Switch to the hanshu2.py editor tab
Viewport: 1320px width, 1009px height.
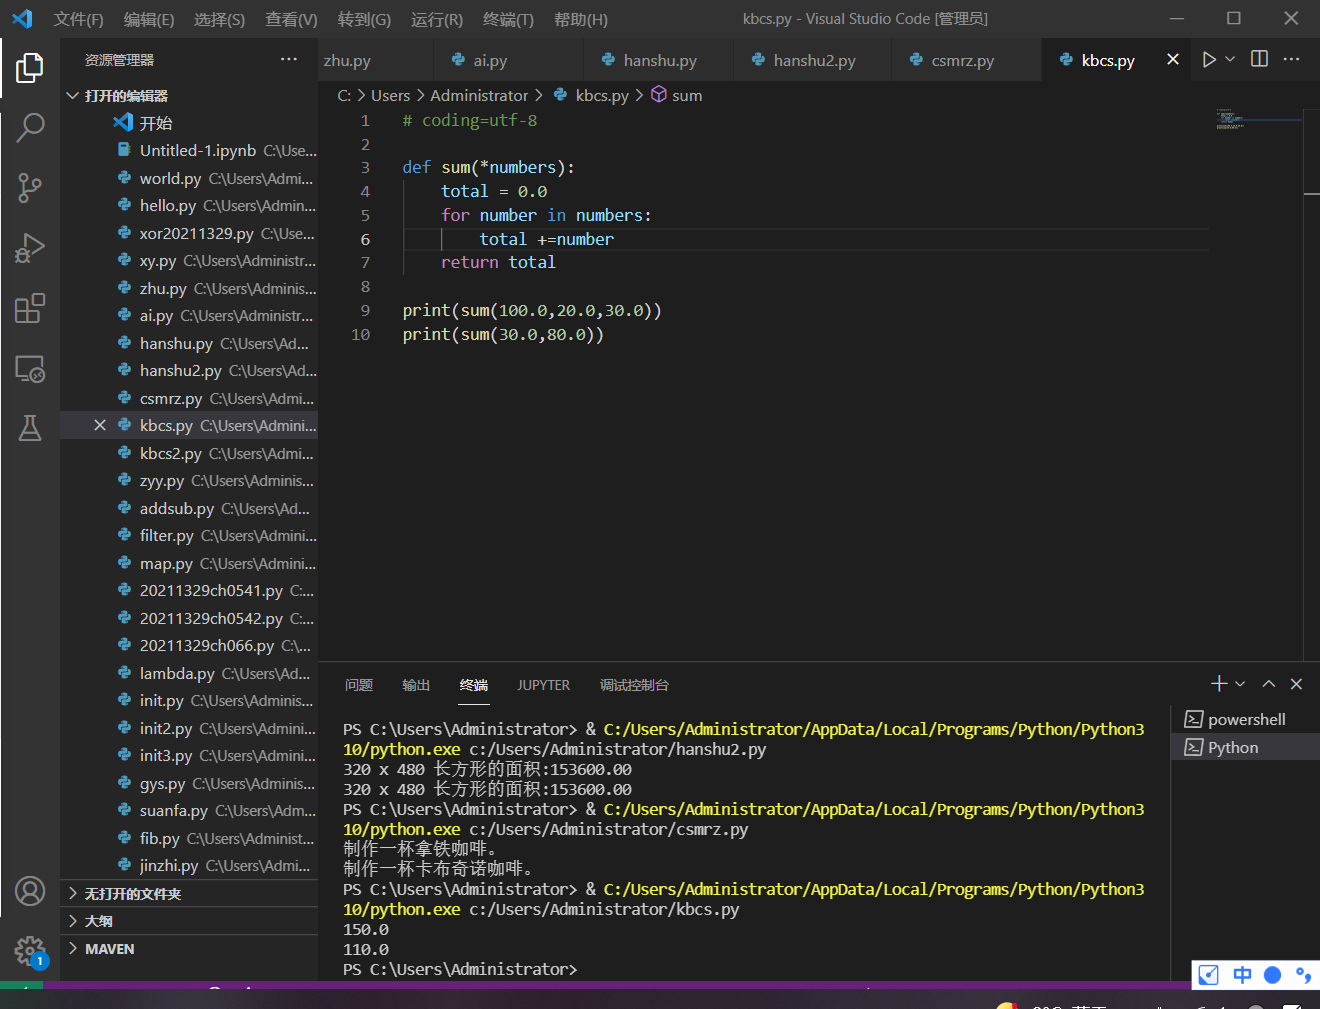813,61
